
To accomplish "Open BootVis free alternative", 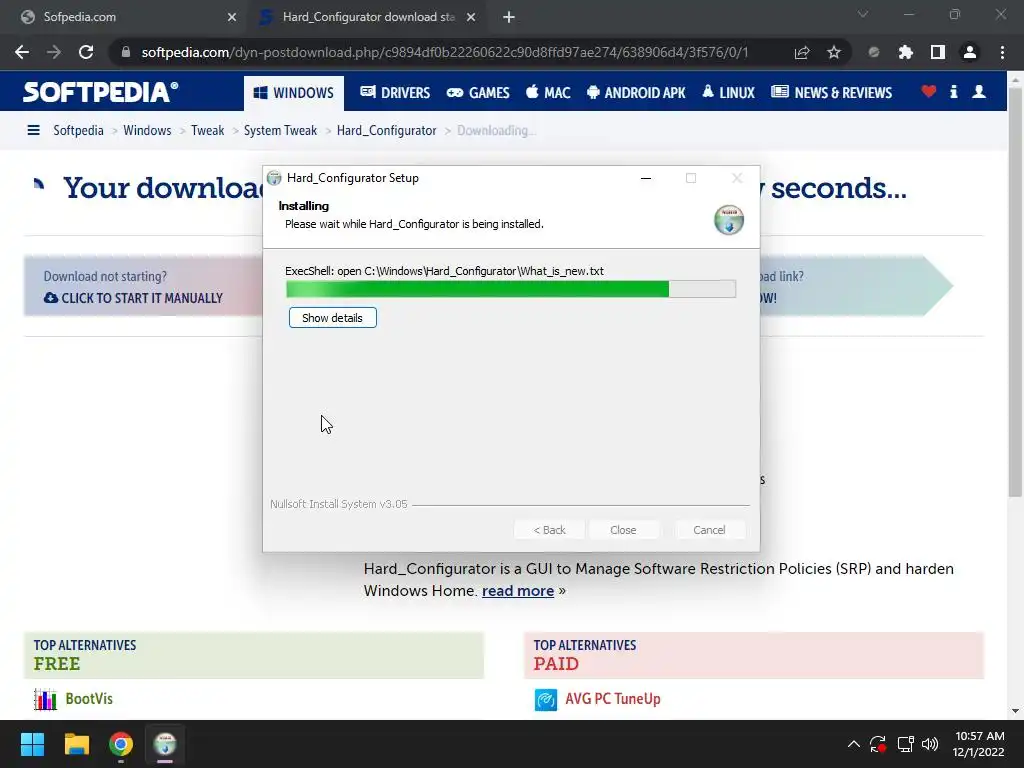I will coord(89,698).
